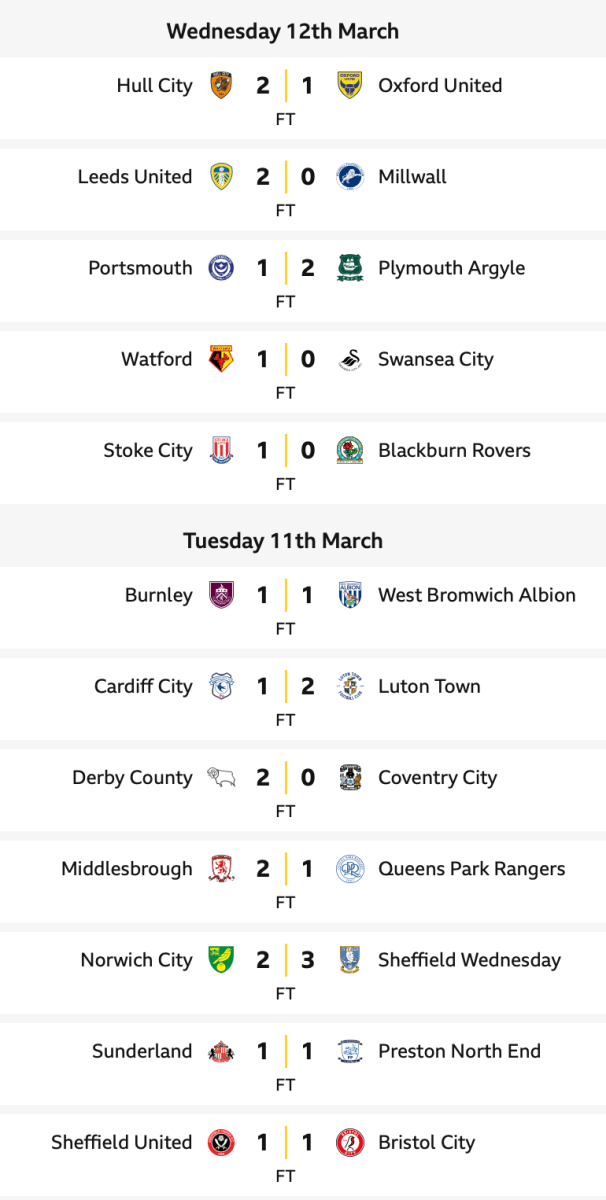Click the Tuesday 11th March date header

click(x=283, y=541)
